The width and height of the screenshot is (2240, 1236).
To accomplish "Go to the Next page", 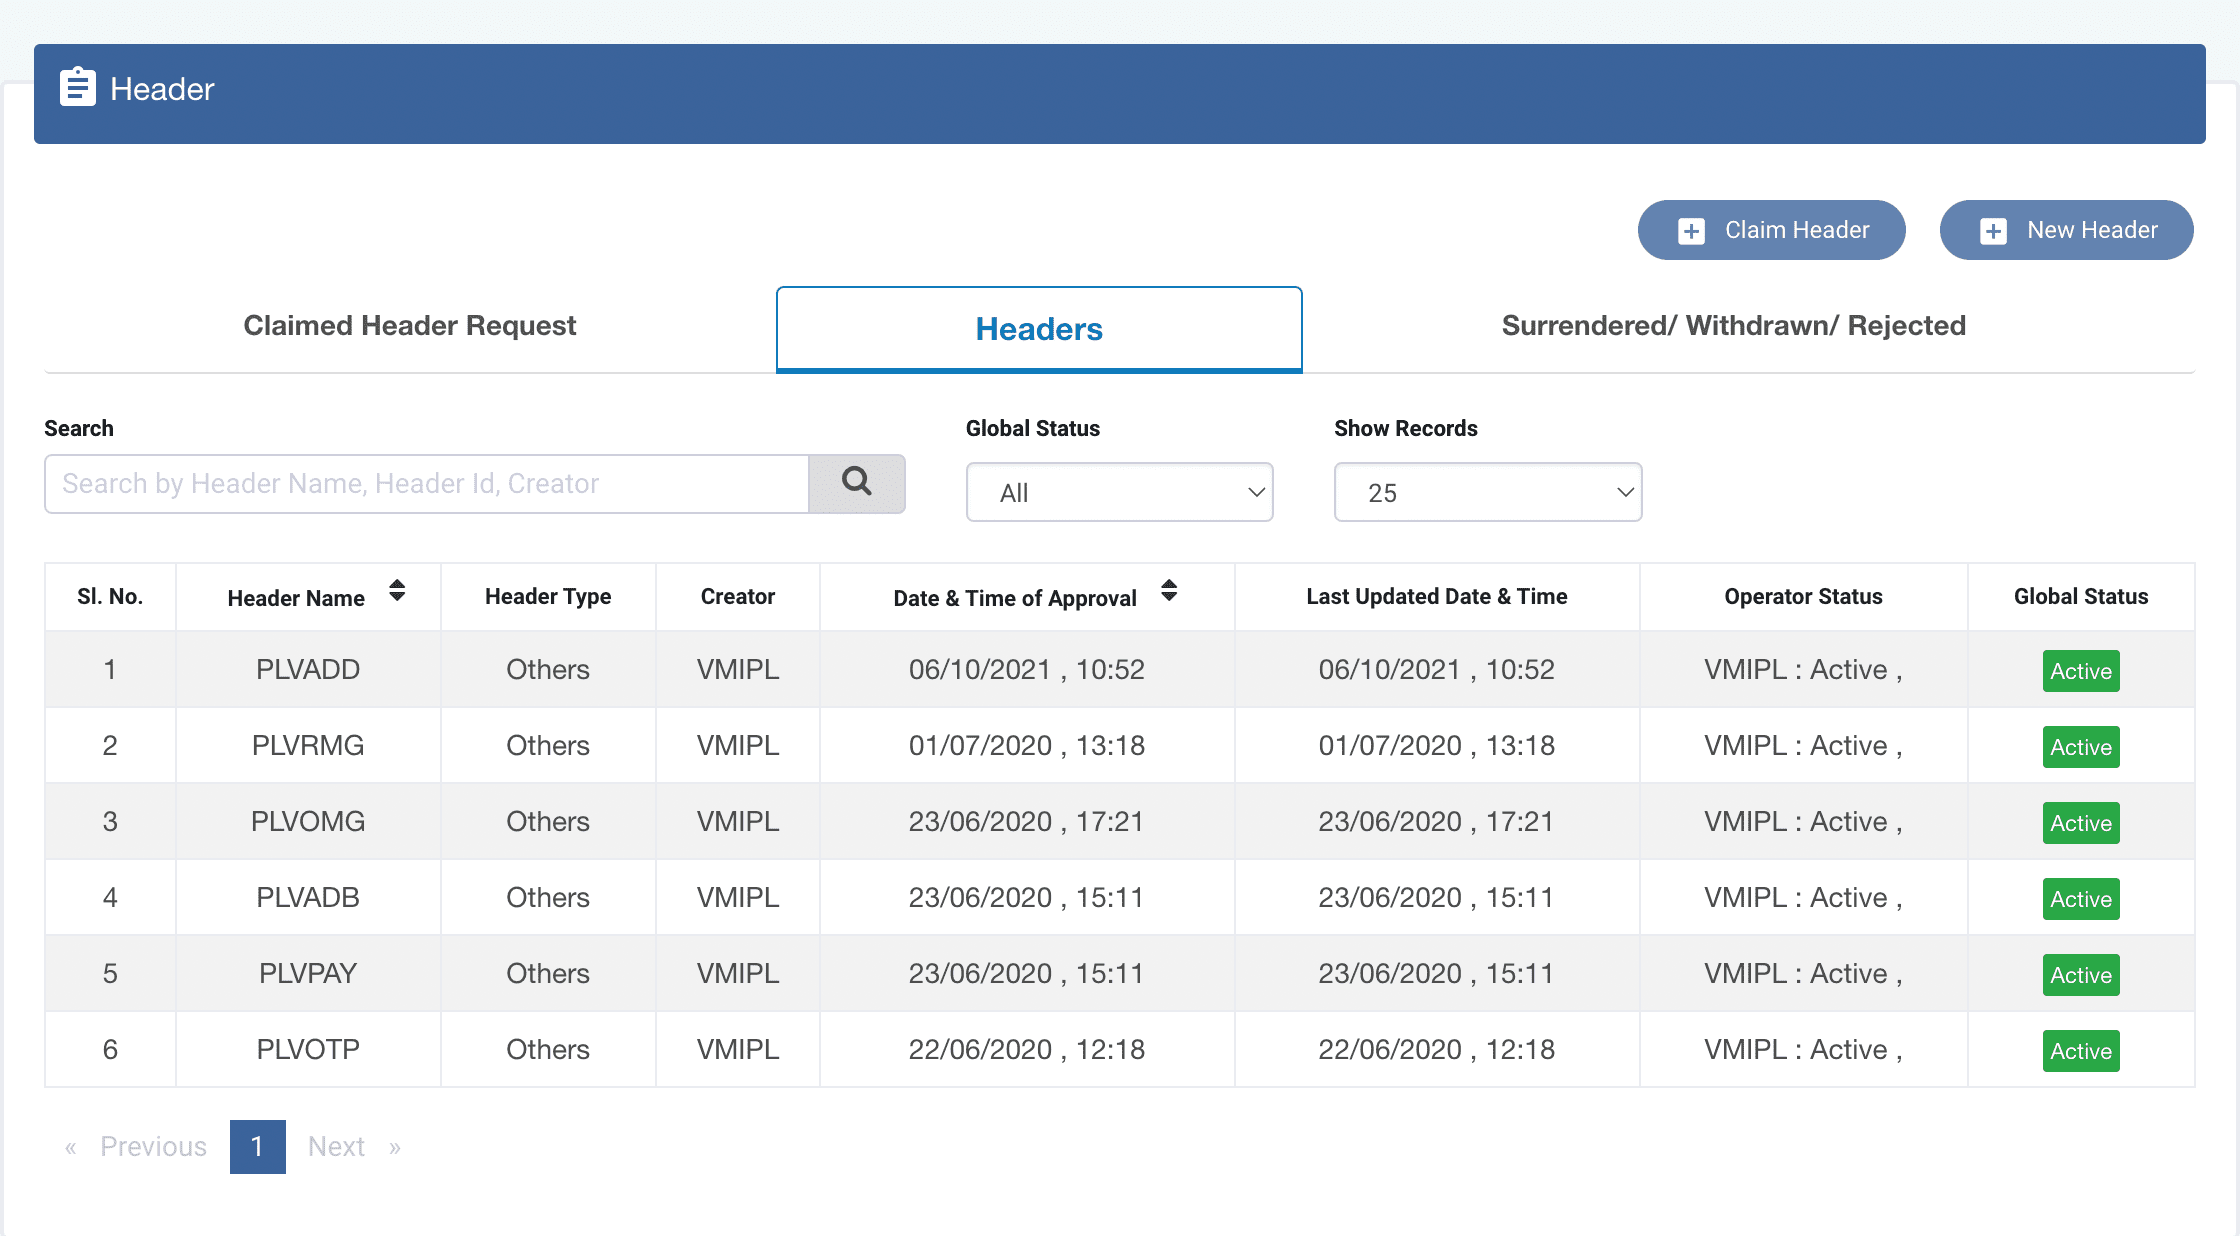I will pos(336,1146).
